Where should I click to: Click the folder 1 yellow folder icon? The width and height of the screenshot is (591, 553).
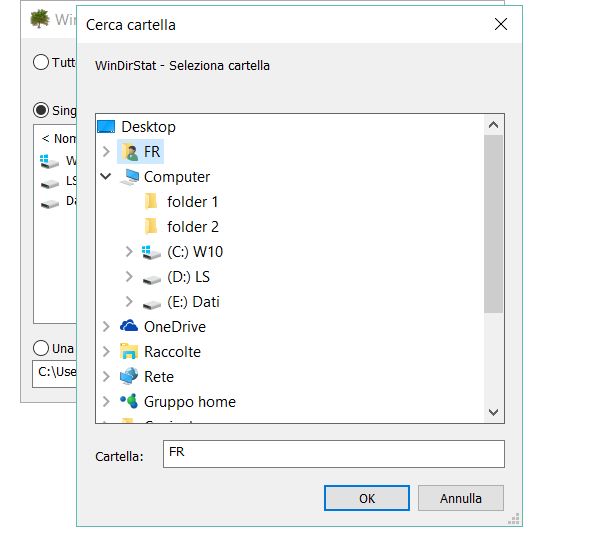click(151, 201)
